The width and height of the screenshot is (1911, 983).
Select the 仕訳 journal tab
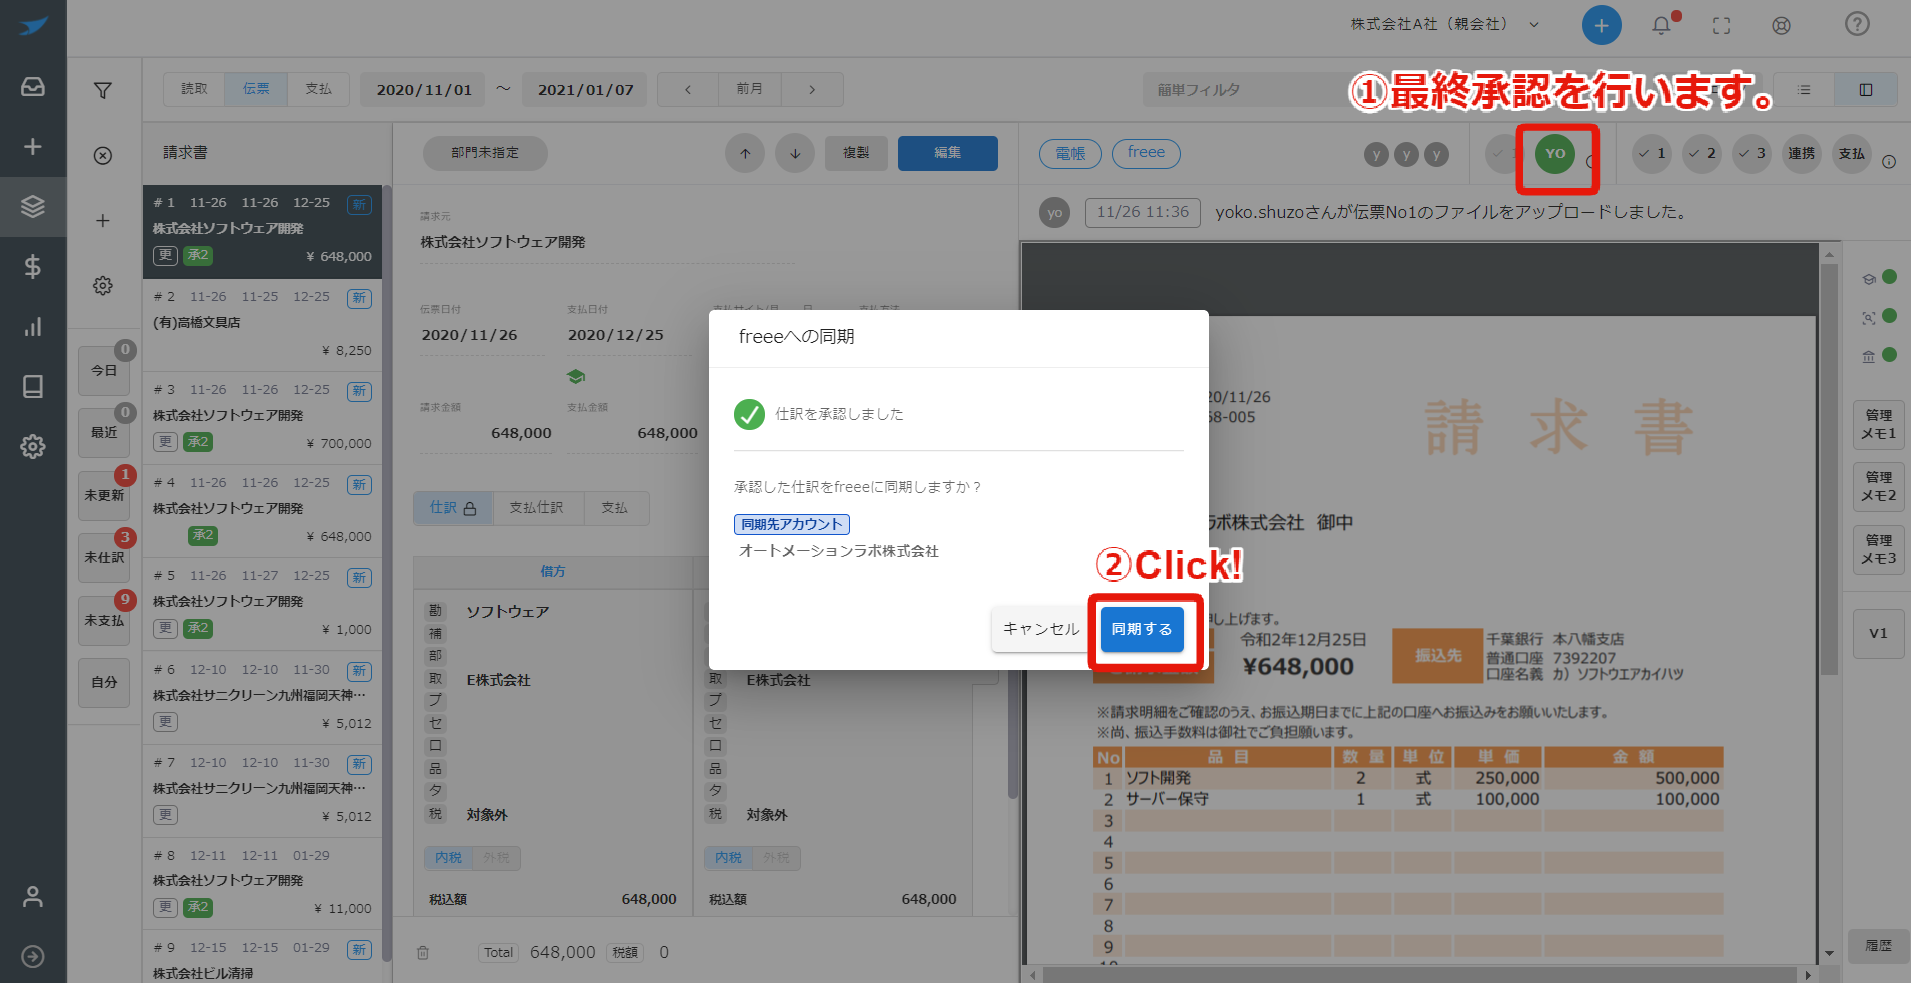point(453,508)
